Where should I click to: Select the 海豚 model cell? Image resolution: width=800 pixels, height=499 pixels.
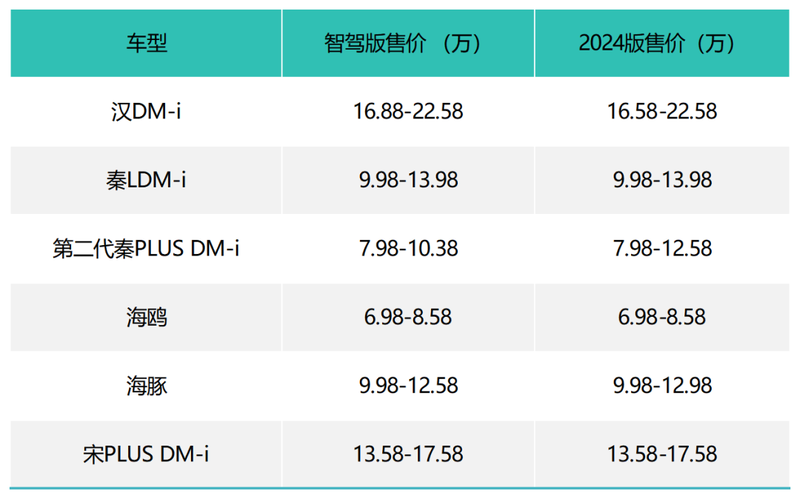(x=146, y=386)
